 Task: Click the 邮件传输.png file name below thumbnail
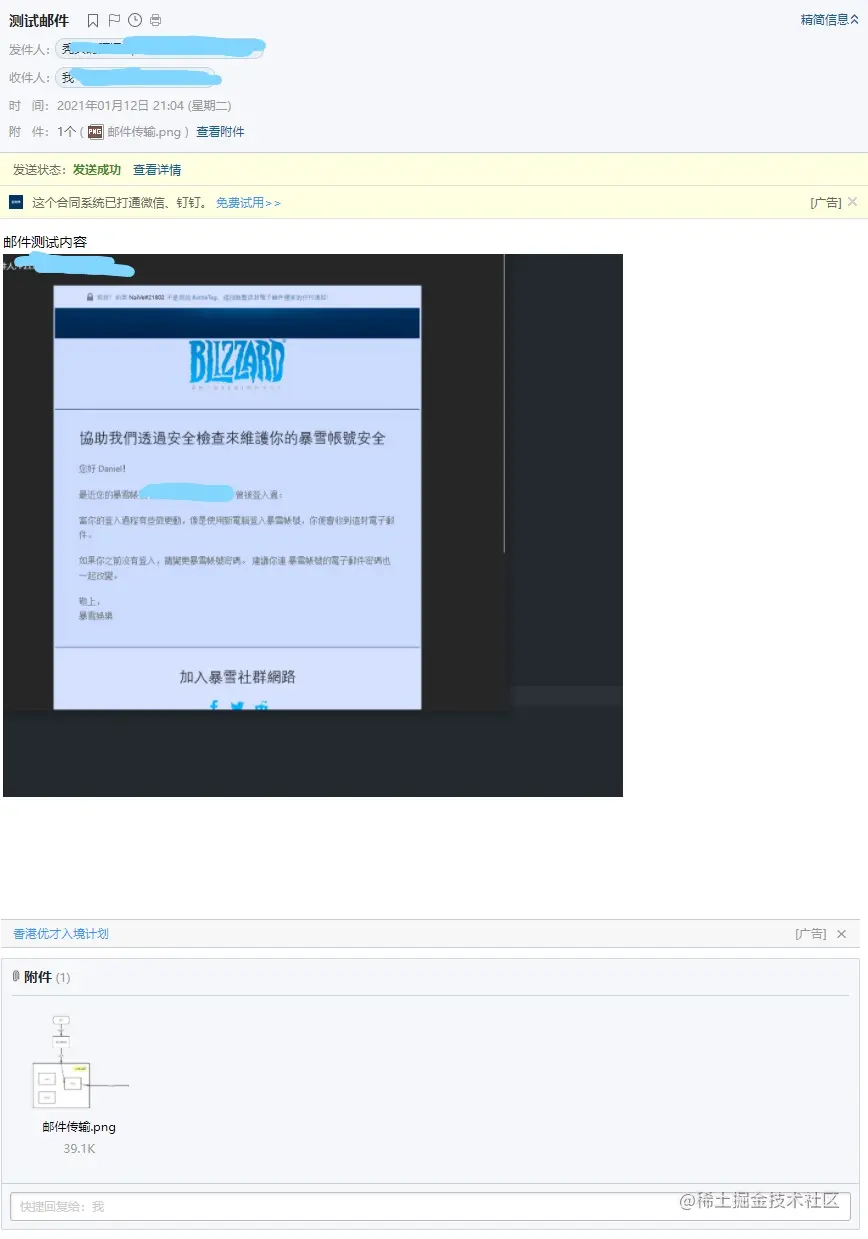point(79,1127)
